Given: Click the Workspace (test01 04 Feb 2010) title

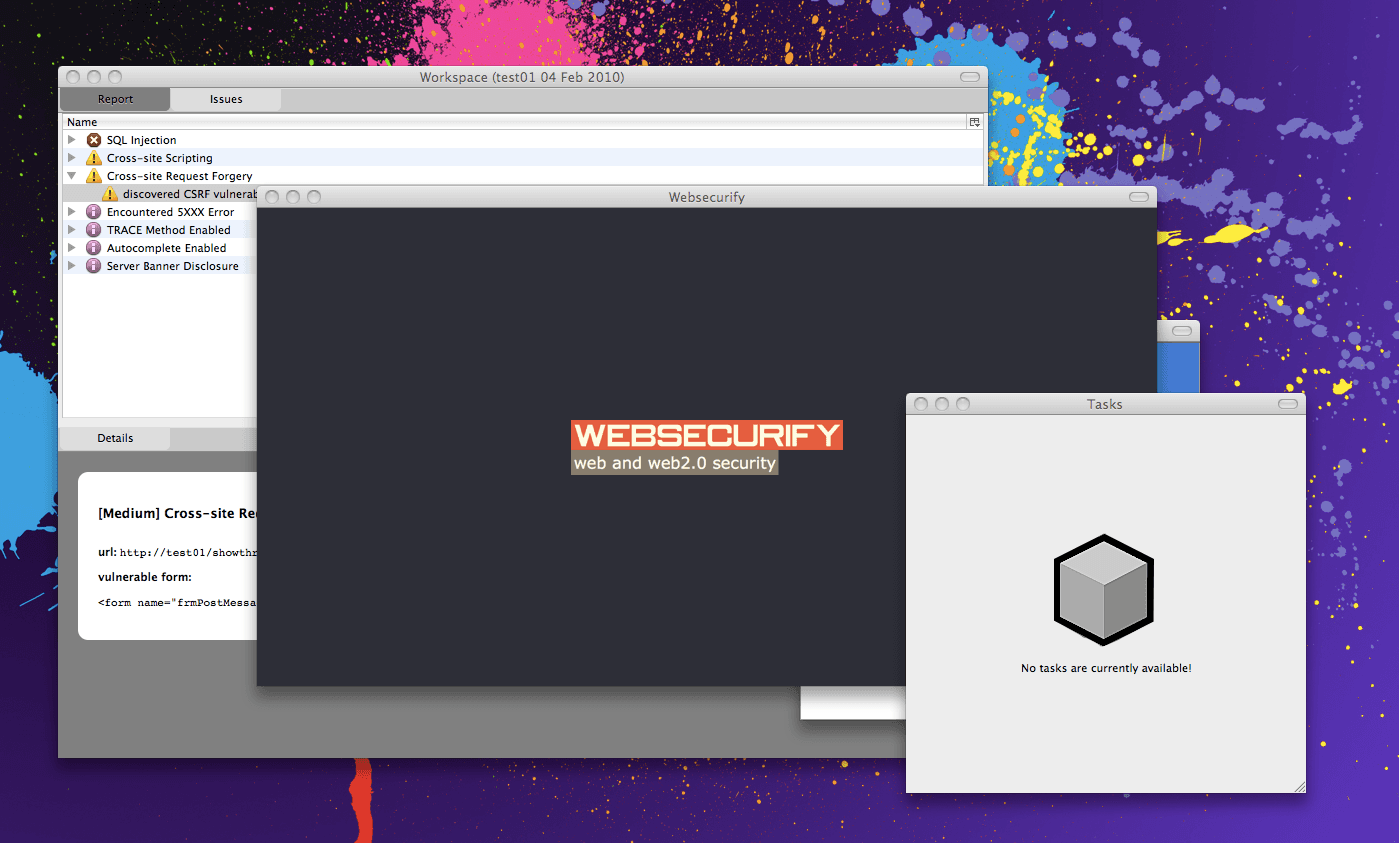Looking at the screenshot, I should (x=522, y=77).
